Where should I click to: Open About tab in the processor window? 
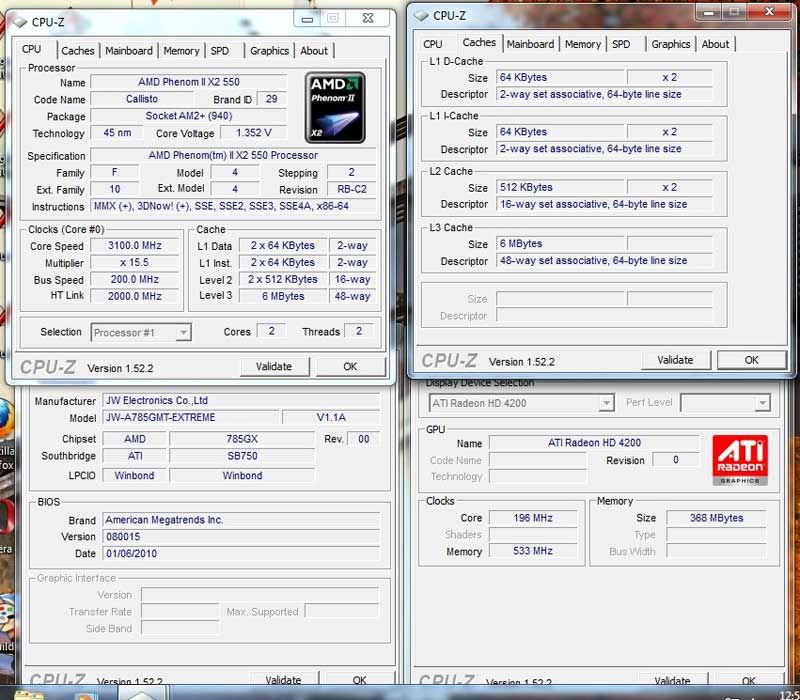tap(314, 51)
